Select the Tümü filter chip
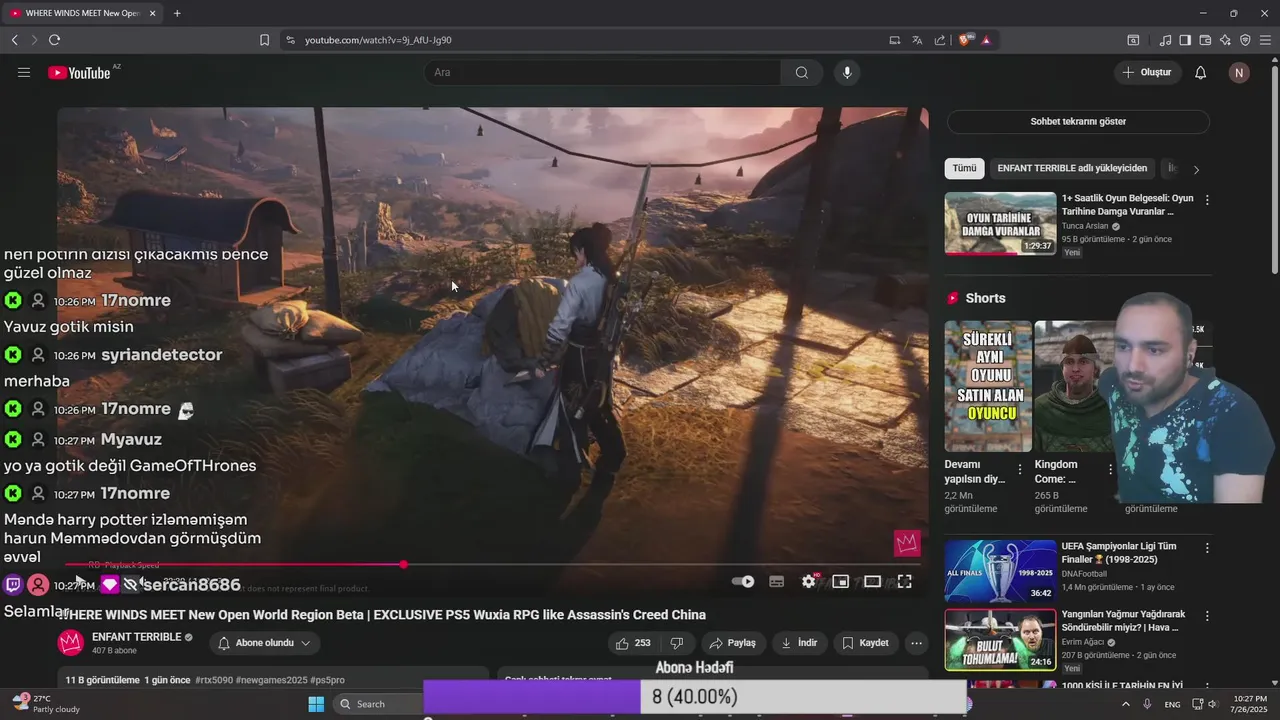 tap(964, 168)
